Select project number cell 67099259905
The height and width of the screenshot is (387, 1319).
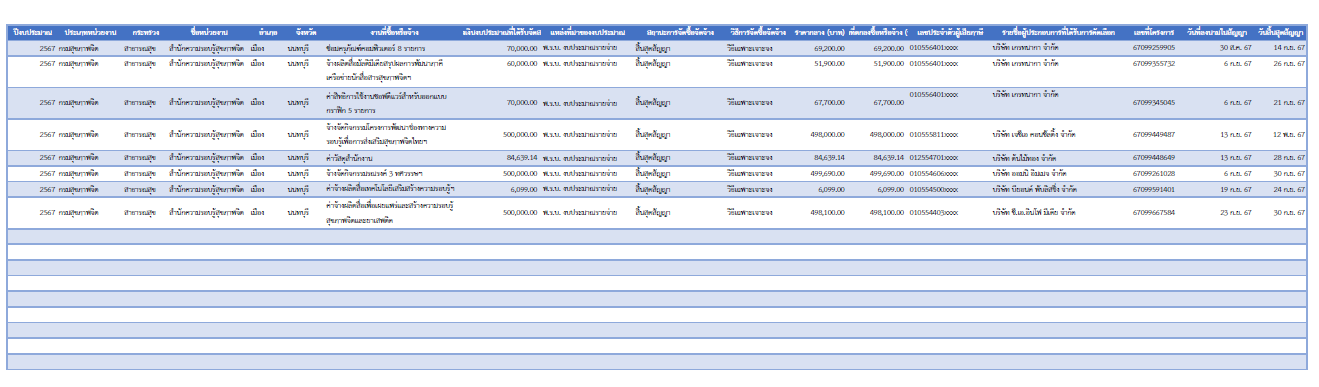(1154, 48)
